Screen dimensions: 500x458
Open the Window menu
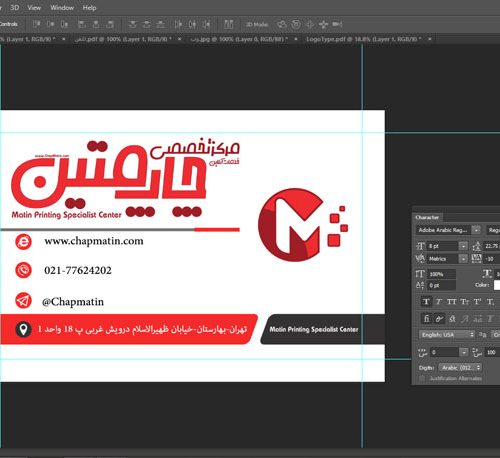click(x=62, y=7)
